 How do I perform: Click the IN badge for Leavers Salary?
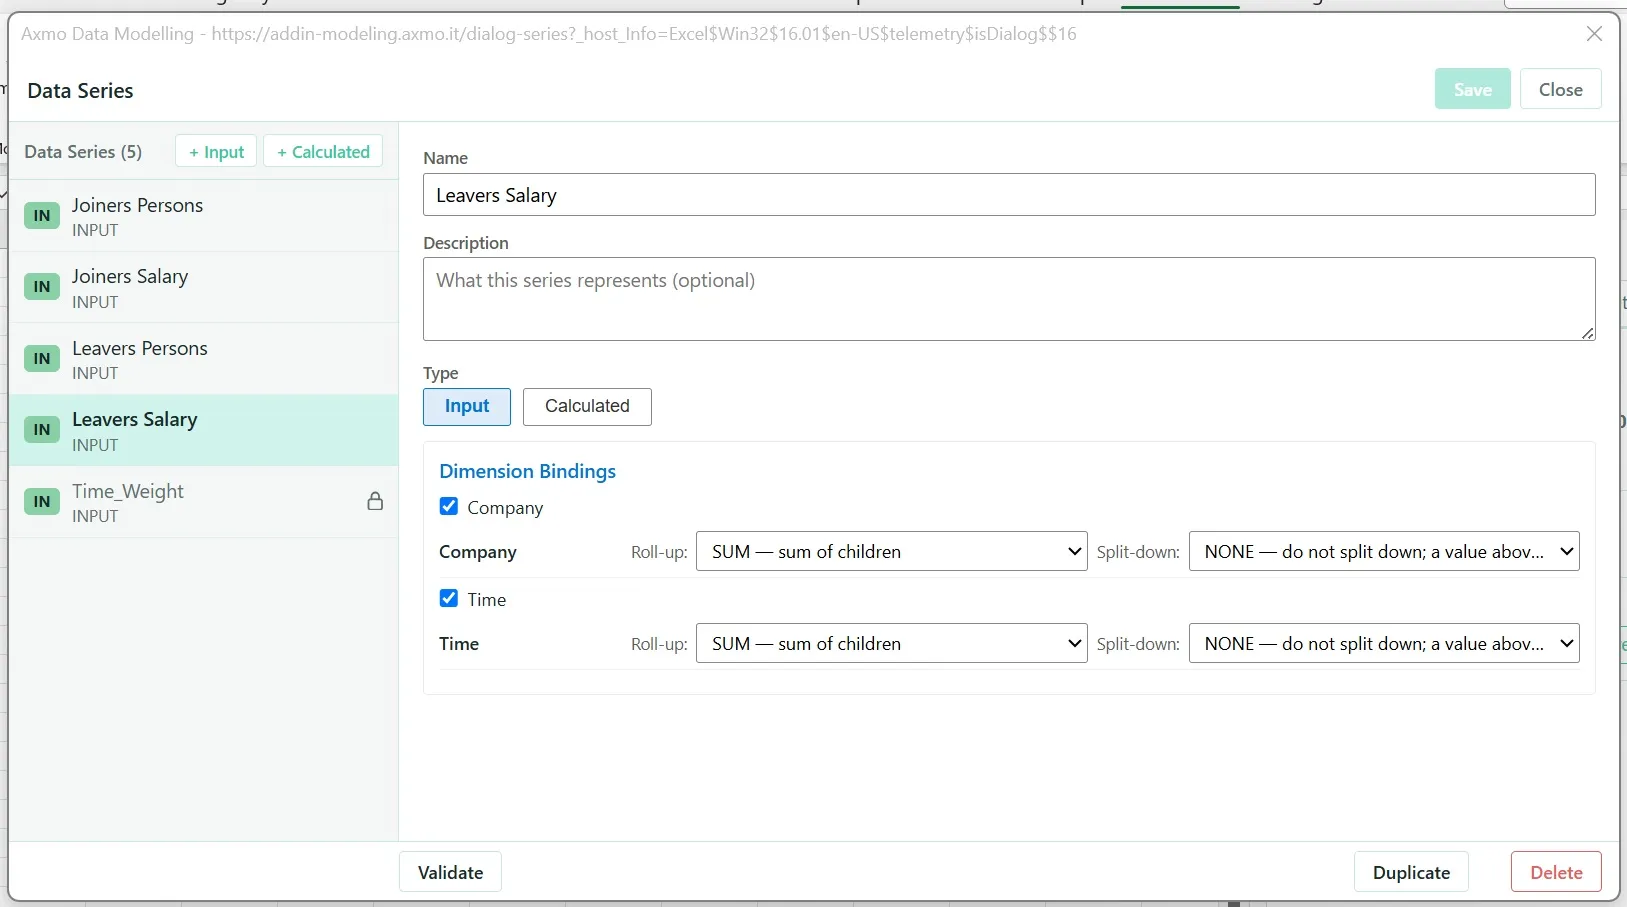(42, 430)
